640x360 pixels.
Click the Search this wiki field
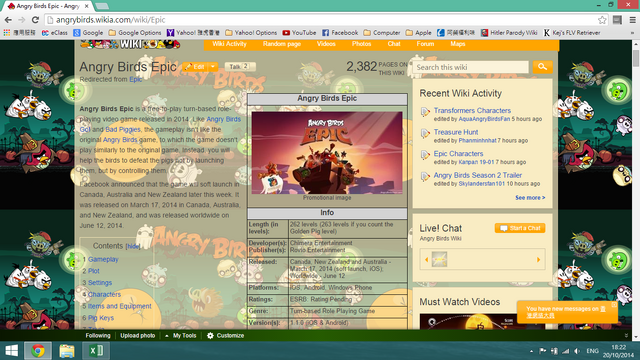click(470, 67)
